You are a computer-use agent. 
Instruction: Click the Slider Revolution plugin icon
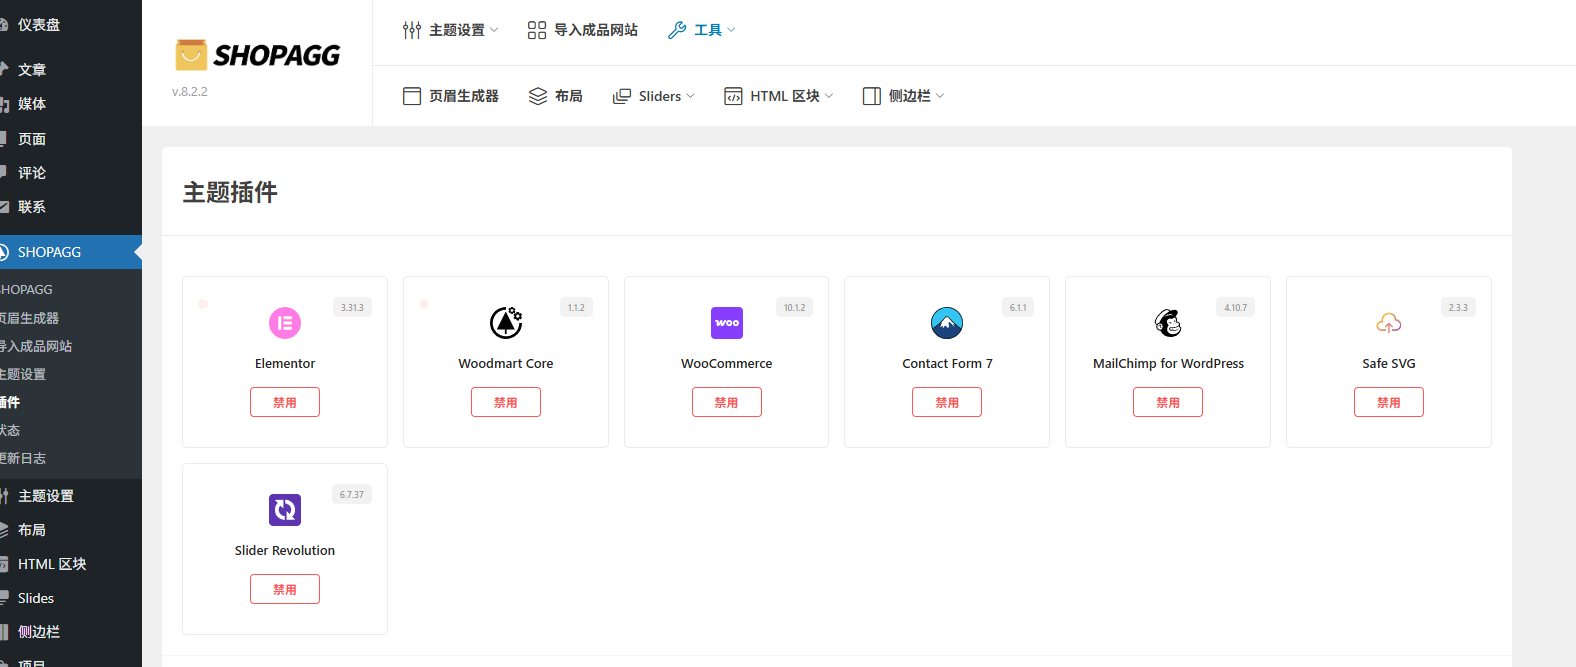[x=285, y=510]
